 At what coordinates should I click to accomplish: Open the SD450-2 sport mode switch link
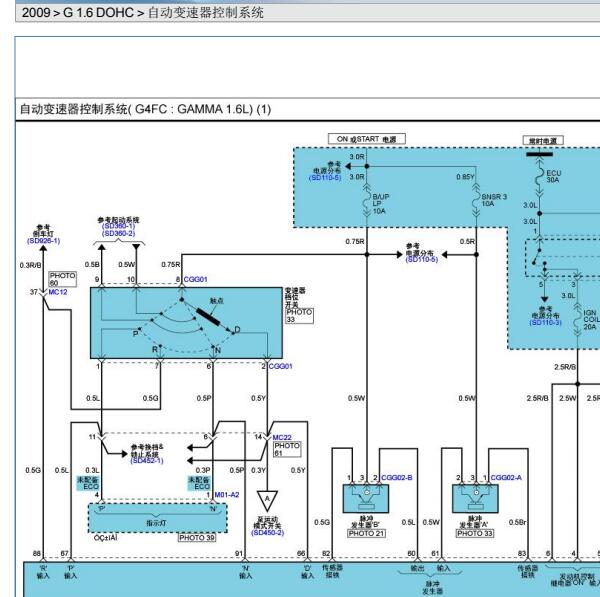pos(267,532)
